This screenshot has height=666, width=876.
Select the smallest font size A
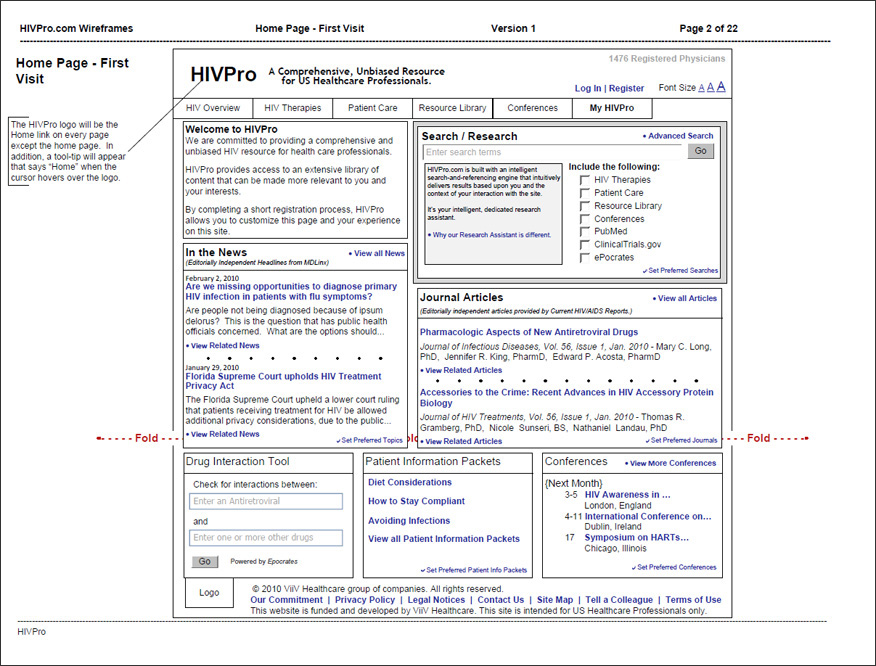point(701,88)
